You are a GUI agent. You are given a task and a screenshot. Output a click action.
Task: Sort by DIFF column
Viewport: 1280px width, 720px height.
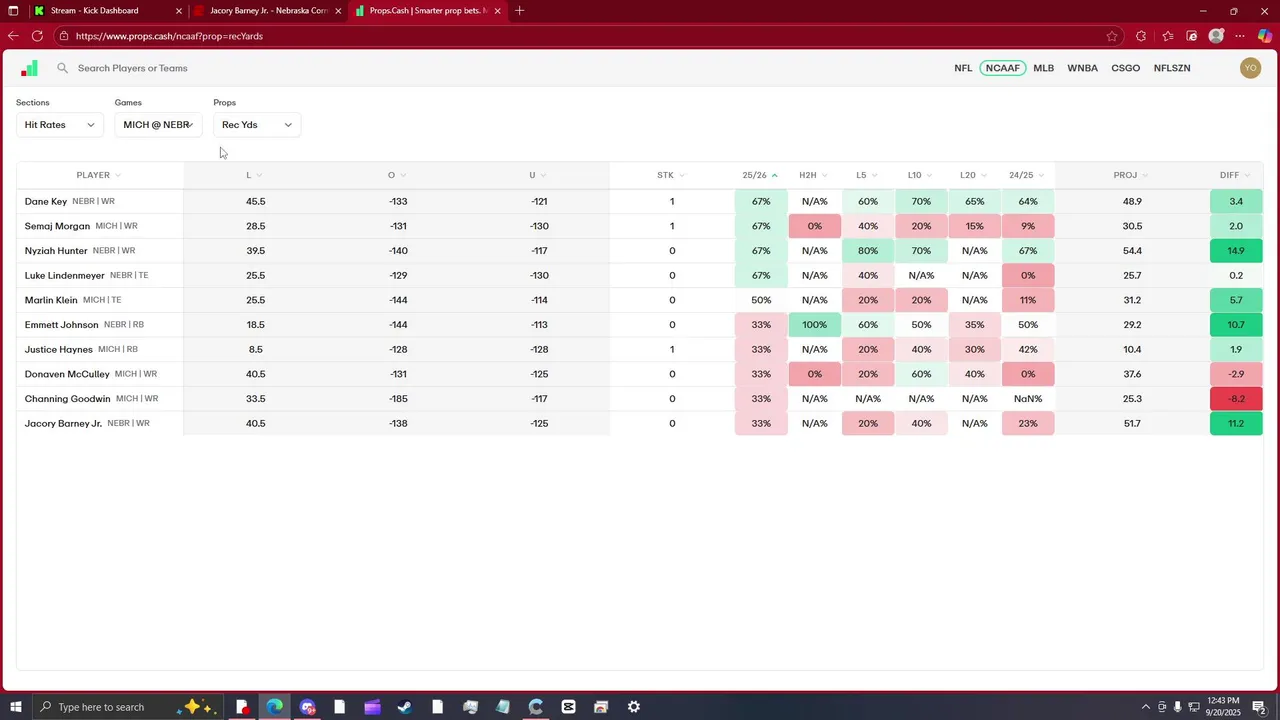[1235, 175]
